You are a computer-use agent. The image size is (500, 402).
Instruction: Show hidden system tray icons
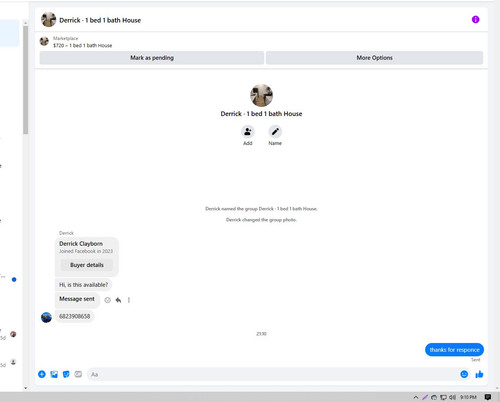pos(415,397)
